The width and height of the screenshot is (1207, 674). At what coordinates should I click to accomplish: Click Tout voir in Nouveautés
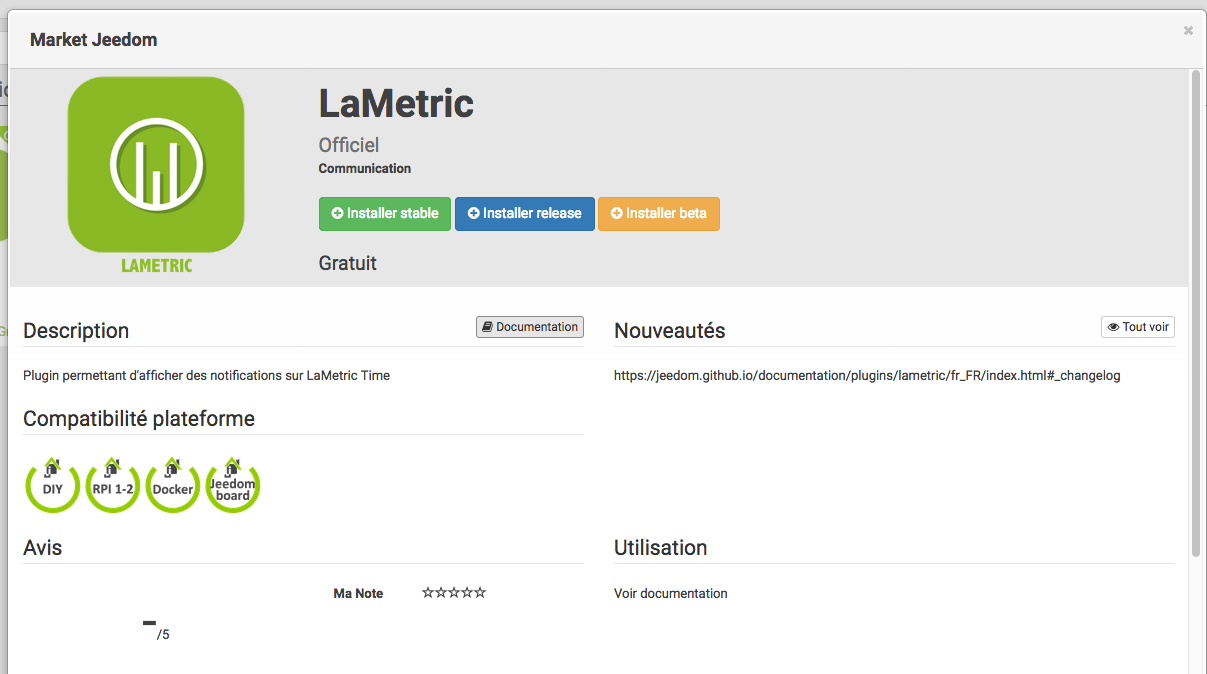click(1138, 327)
